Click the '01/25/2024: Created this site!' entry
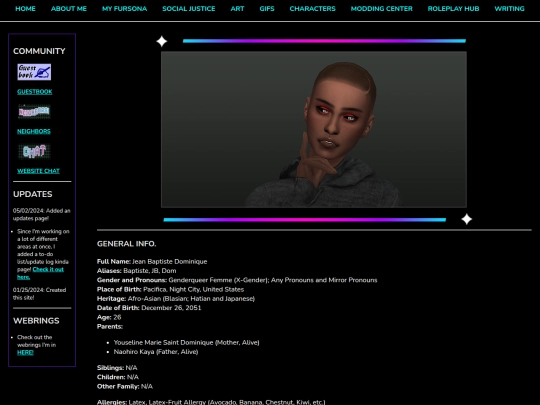This screenshot has height=405, width=540. tap(40, 294)
